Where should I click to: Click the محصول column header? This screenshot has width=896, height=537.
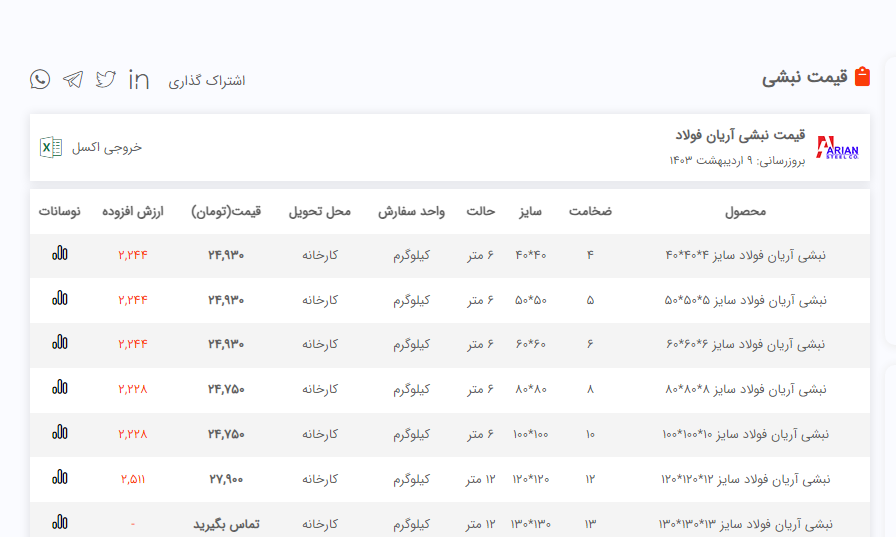(745, 211)
